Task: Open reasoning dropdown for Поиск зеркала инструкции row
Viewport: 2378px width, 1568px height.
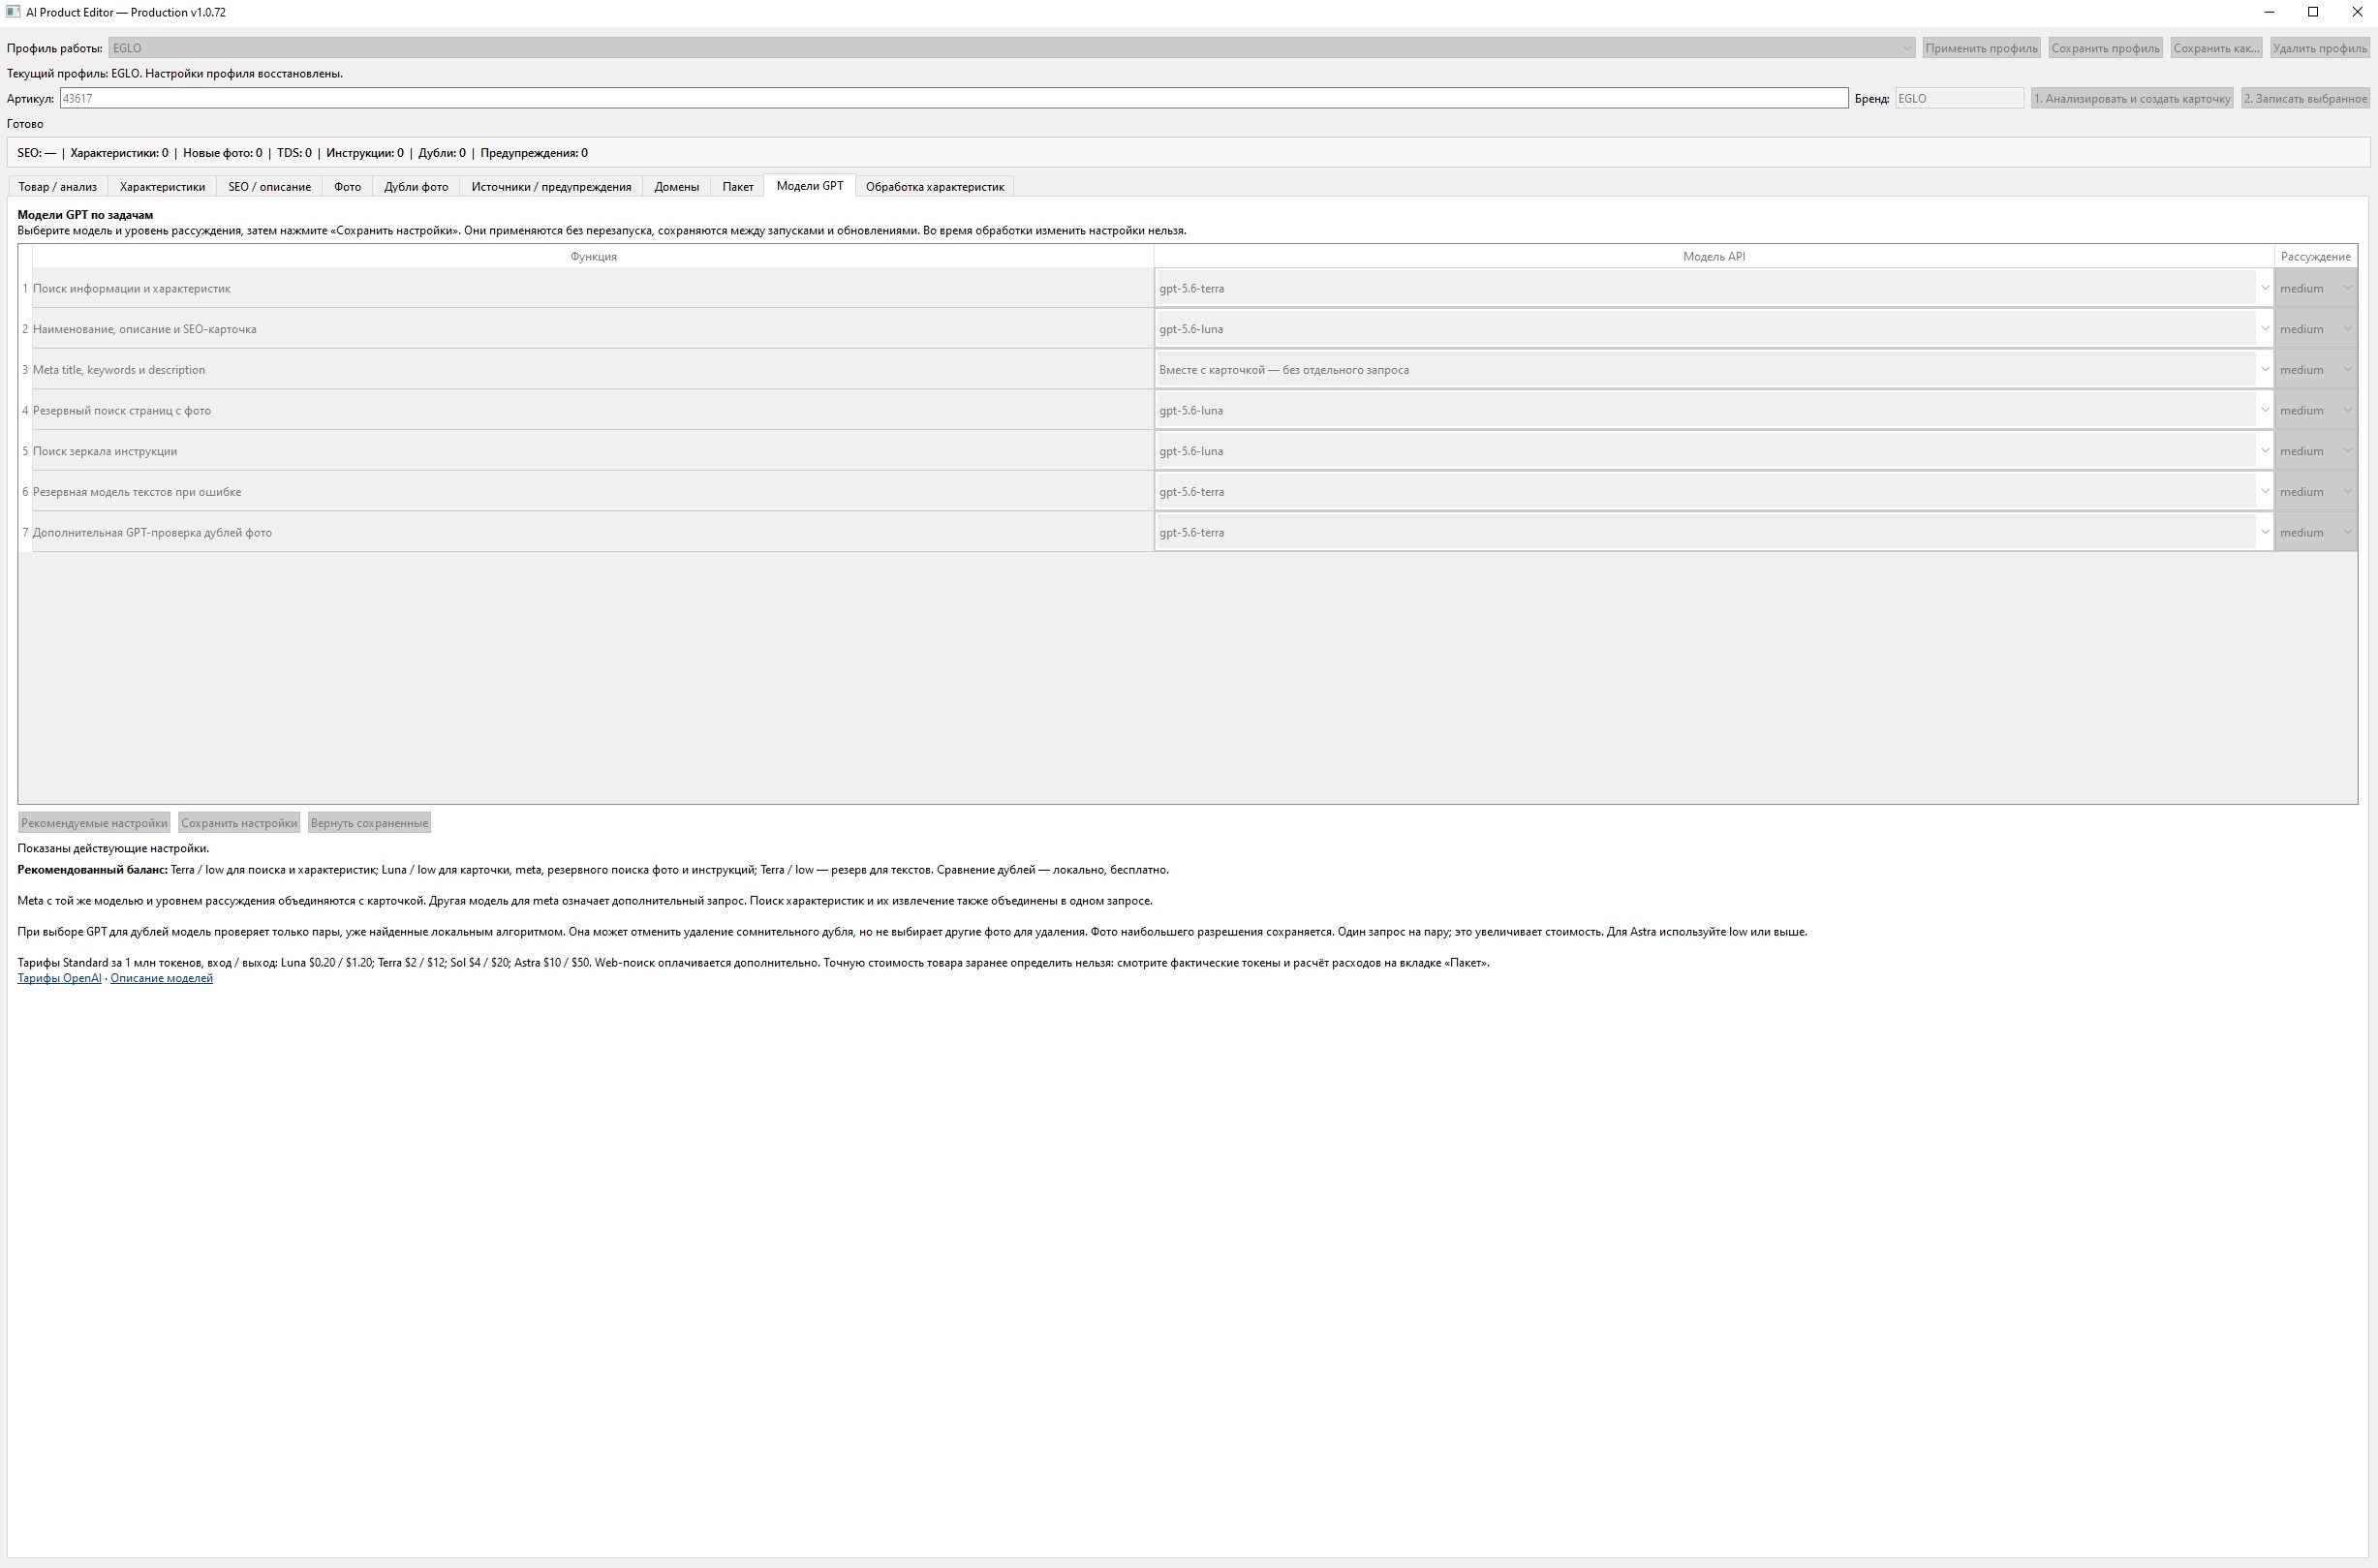Action: pos(2315,451)
